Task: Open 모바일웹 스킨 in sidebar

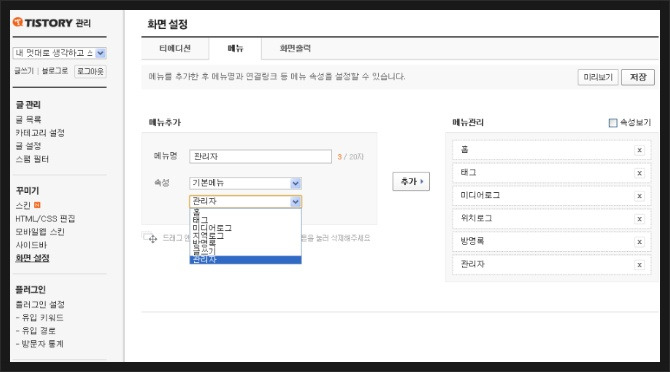Action: (x=40, y=232)
